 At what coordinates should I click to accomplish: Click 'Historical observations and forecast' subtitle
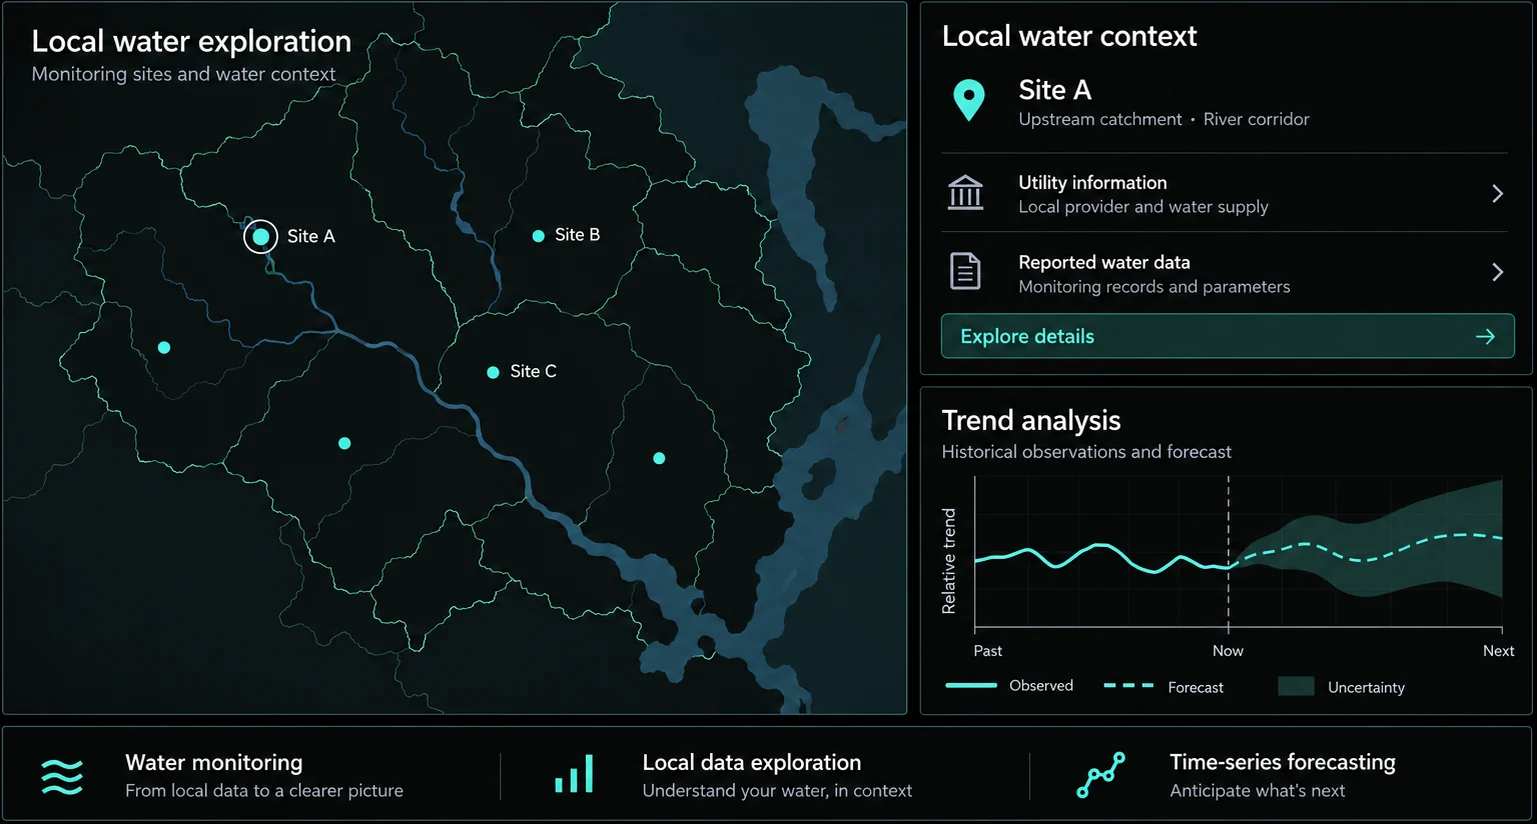1086,452
